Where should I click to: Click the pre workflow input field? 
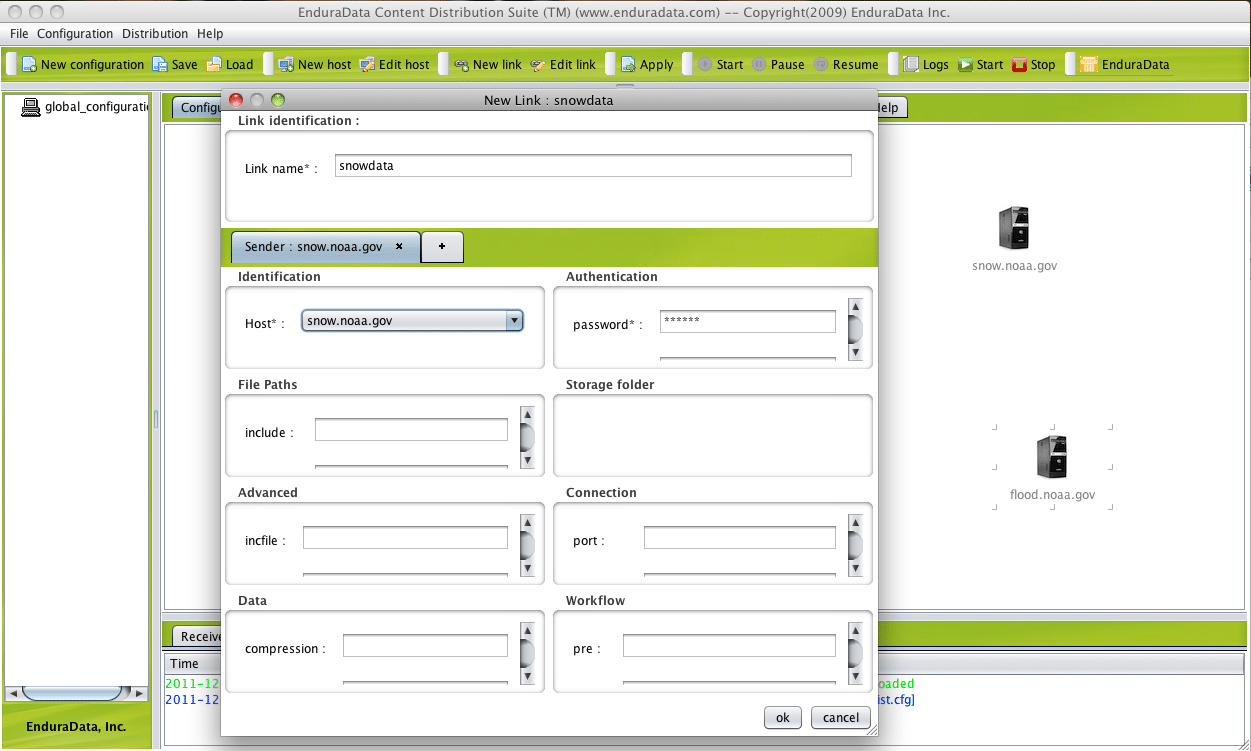coord(729,645)
